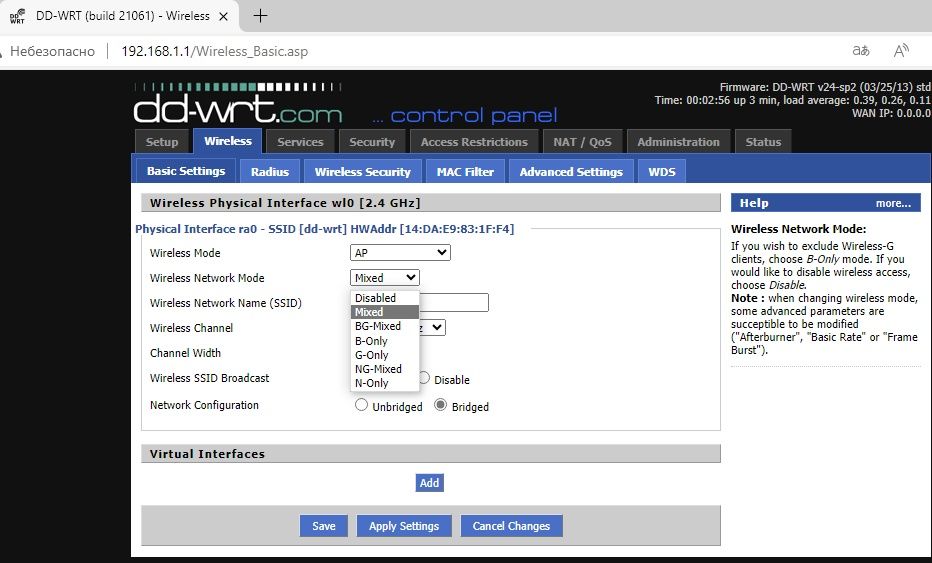932x563 pixels.
Task: Click the WAN IP: 0.0.0.0 text
Action: pos(891,113)
